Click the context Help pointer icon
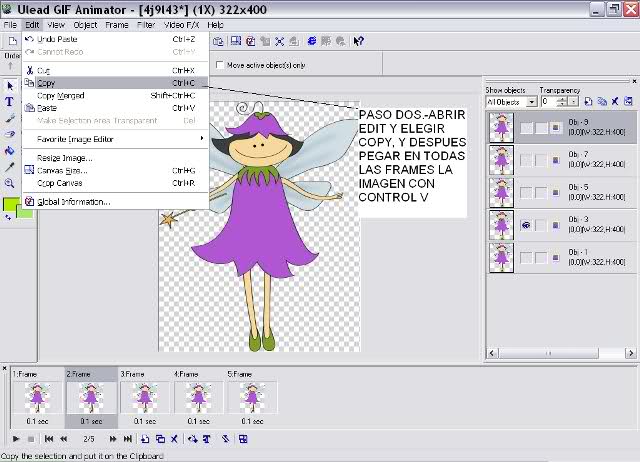 click(358, 41)
